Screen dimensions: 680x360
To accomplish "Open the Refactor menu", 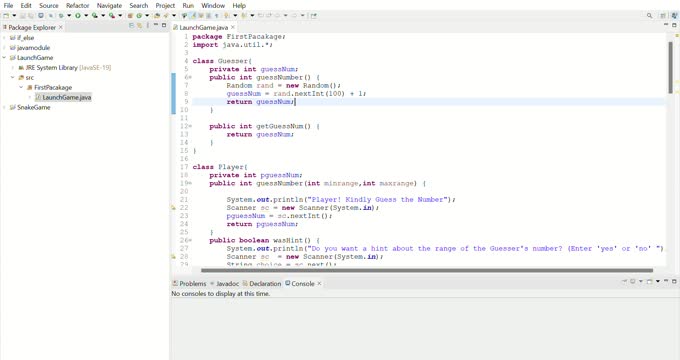I will click(78, 6).
